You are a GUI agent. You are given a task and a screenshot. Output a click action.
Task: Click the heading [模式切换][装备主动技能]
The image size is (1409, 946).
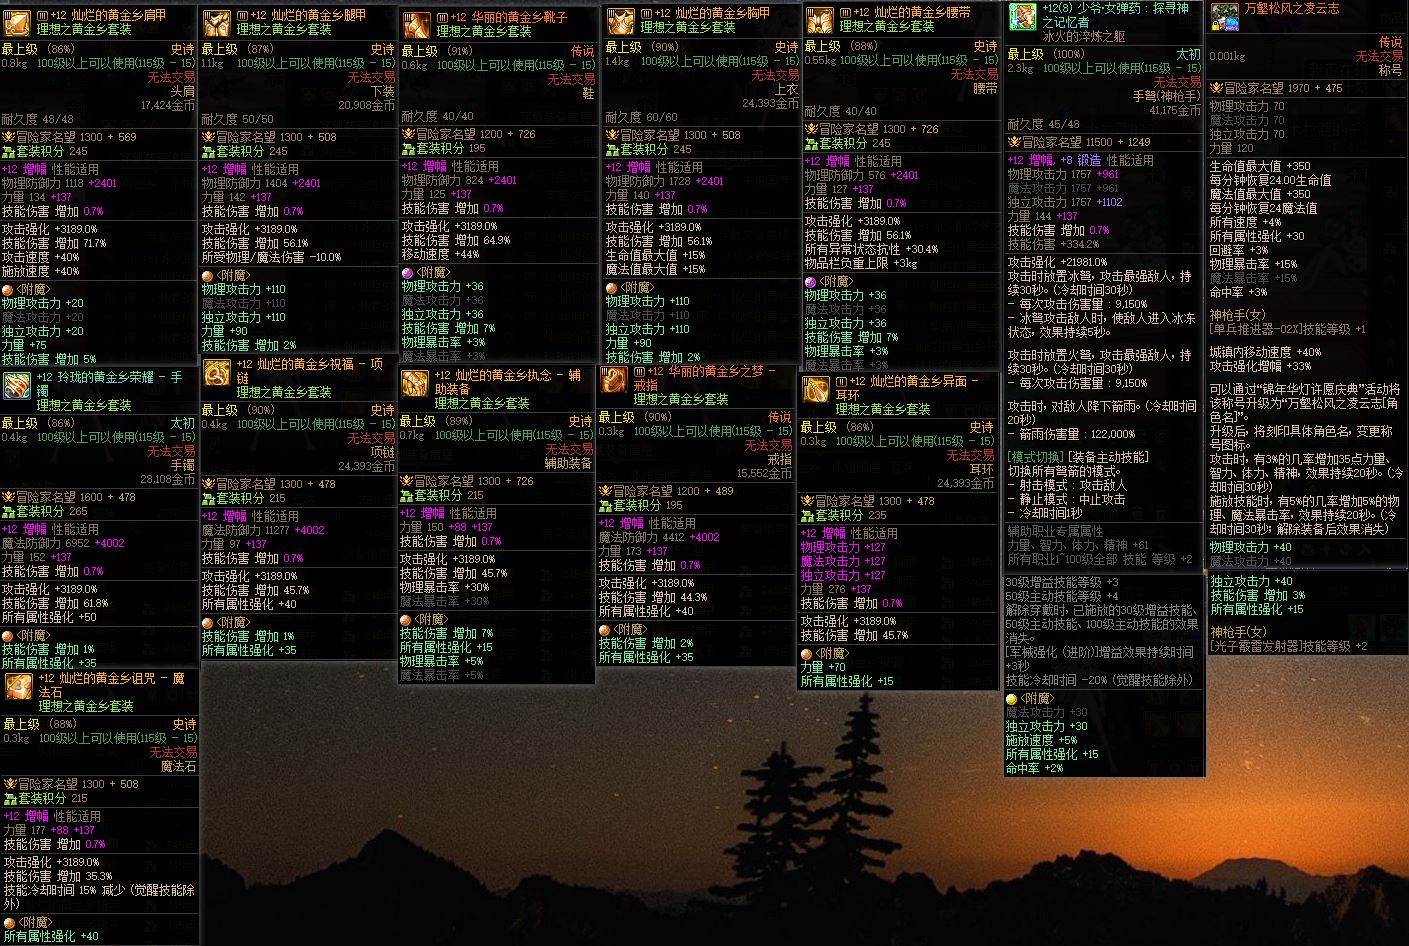(1078, 457)
